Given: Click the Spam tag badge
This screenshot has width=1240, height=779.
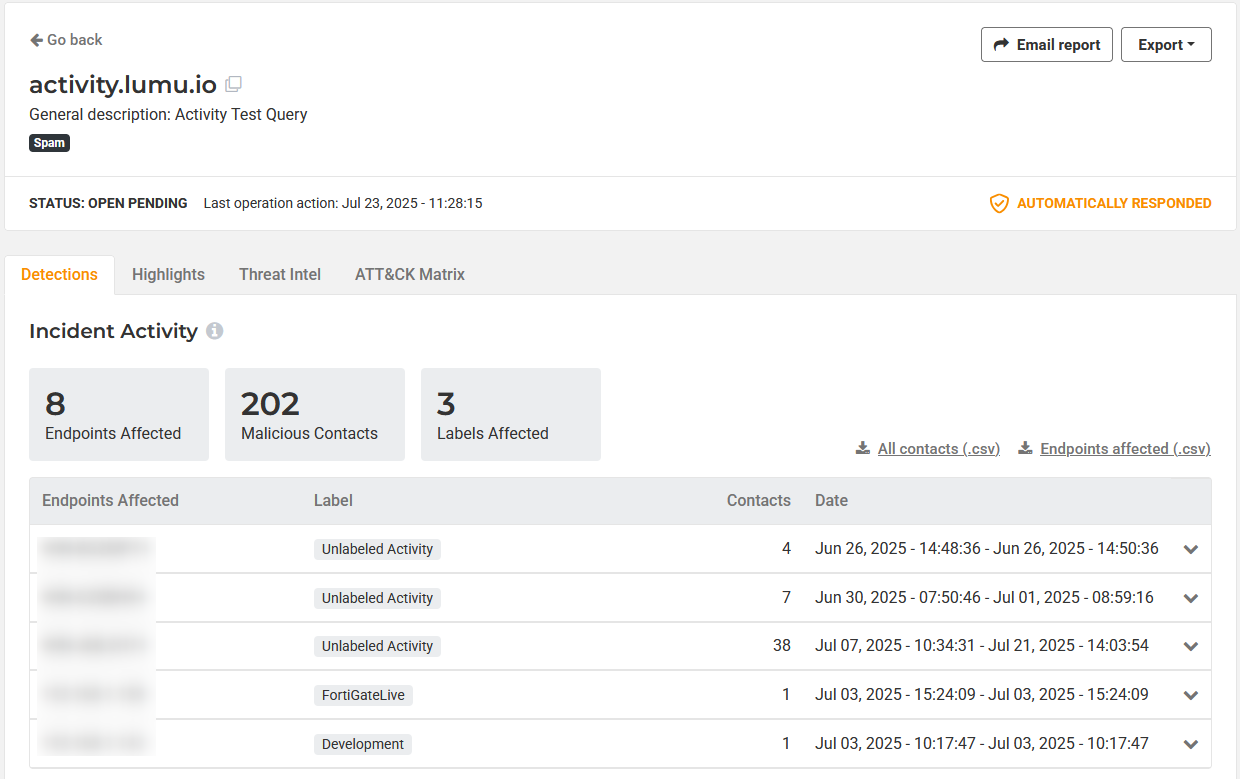Looking at the screenshot, I should tap(49, 143).
